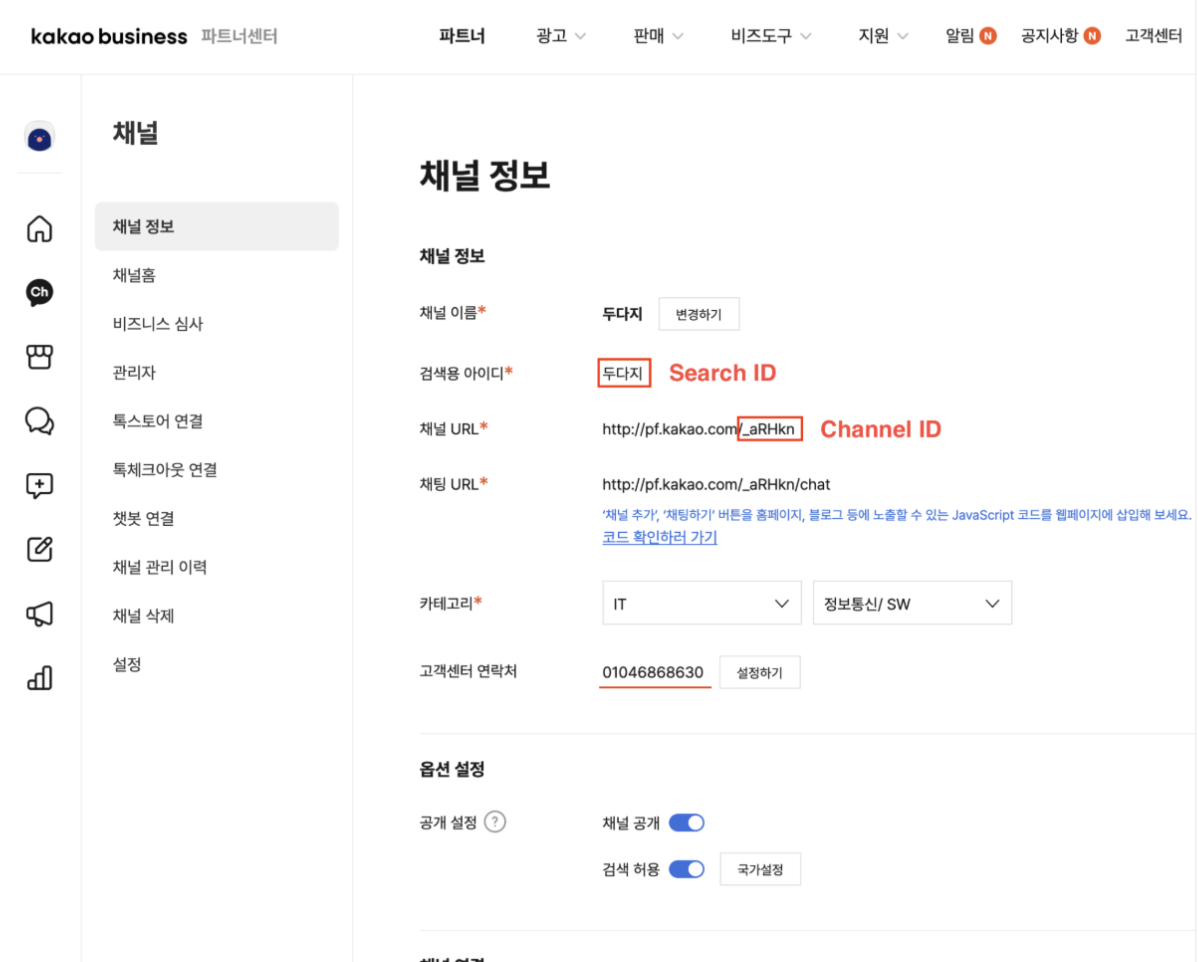Select 채널 관리 이력 in the side menu

160,567
